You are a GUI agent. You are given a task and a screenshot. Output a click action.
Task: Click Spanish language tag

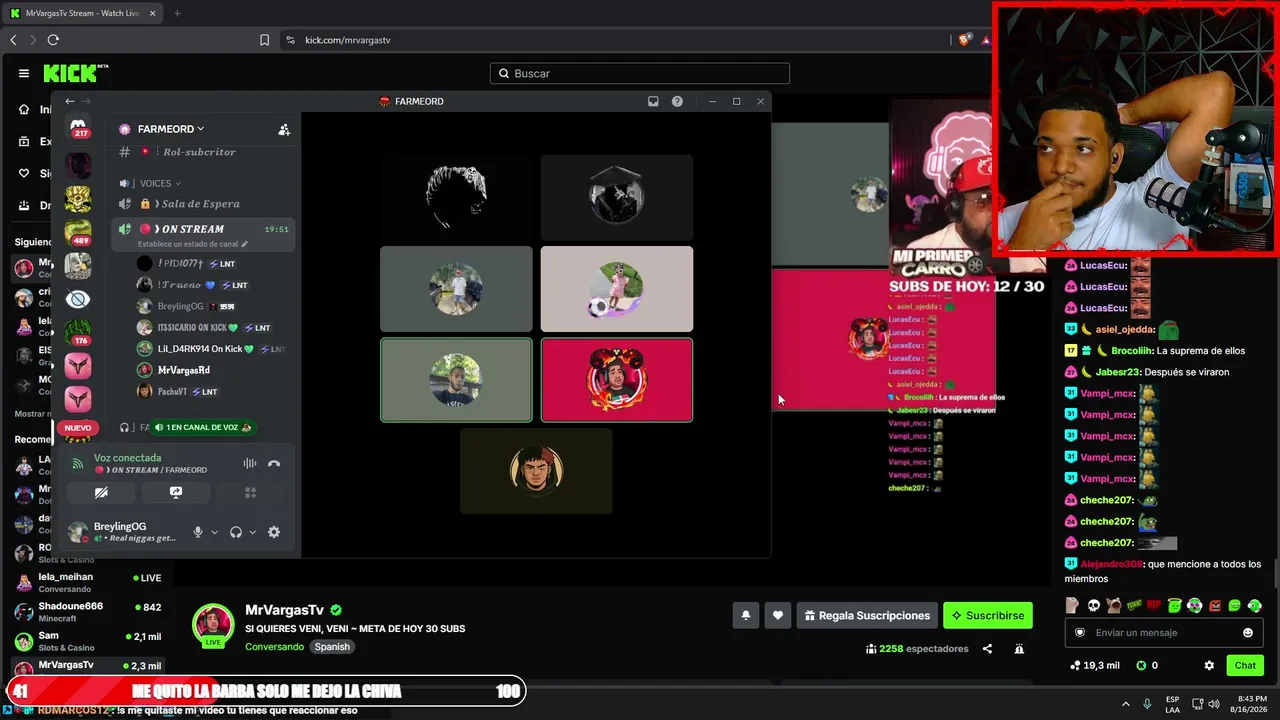(332, 647)
